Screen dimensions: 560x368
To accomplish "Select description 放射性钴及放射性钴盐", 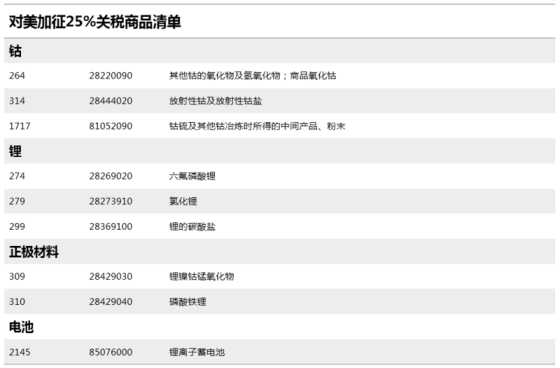I will (215, 101).
